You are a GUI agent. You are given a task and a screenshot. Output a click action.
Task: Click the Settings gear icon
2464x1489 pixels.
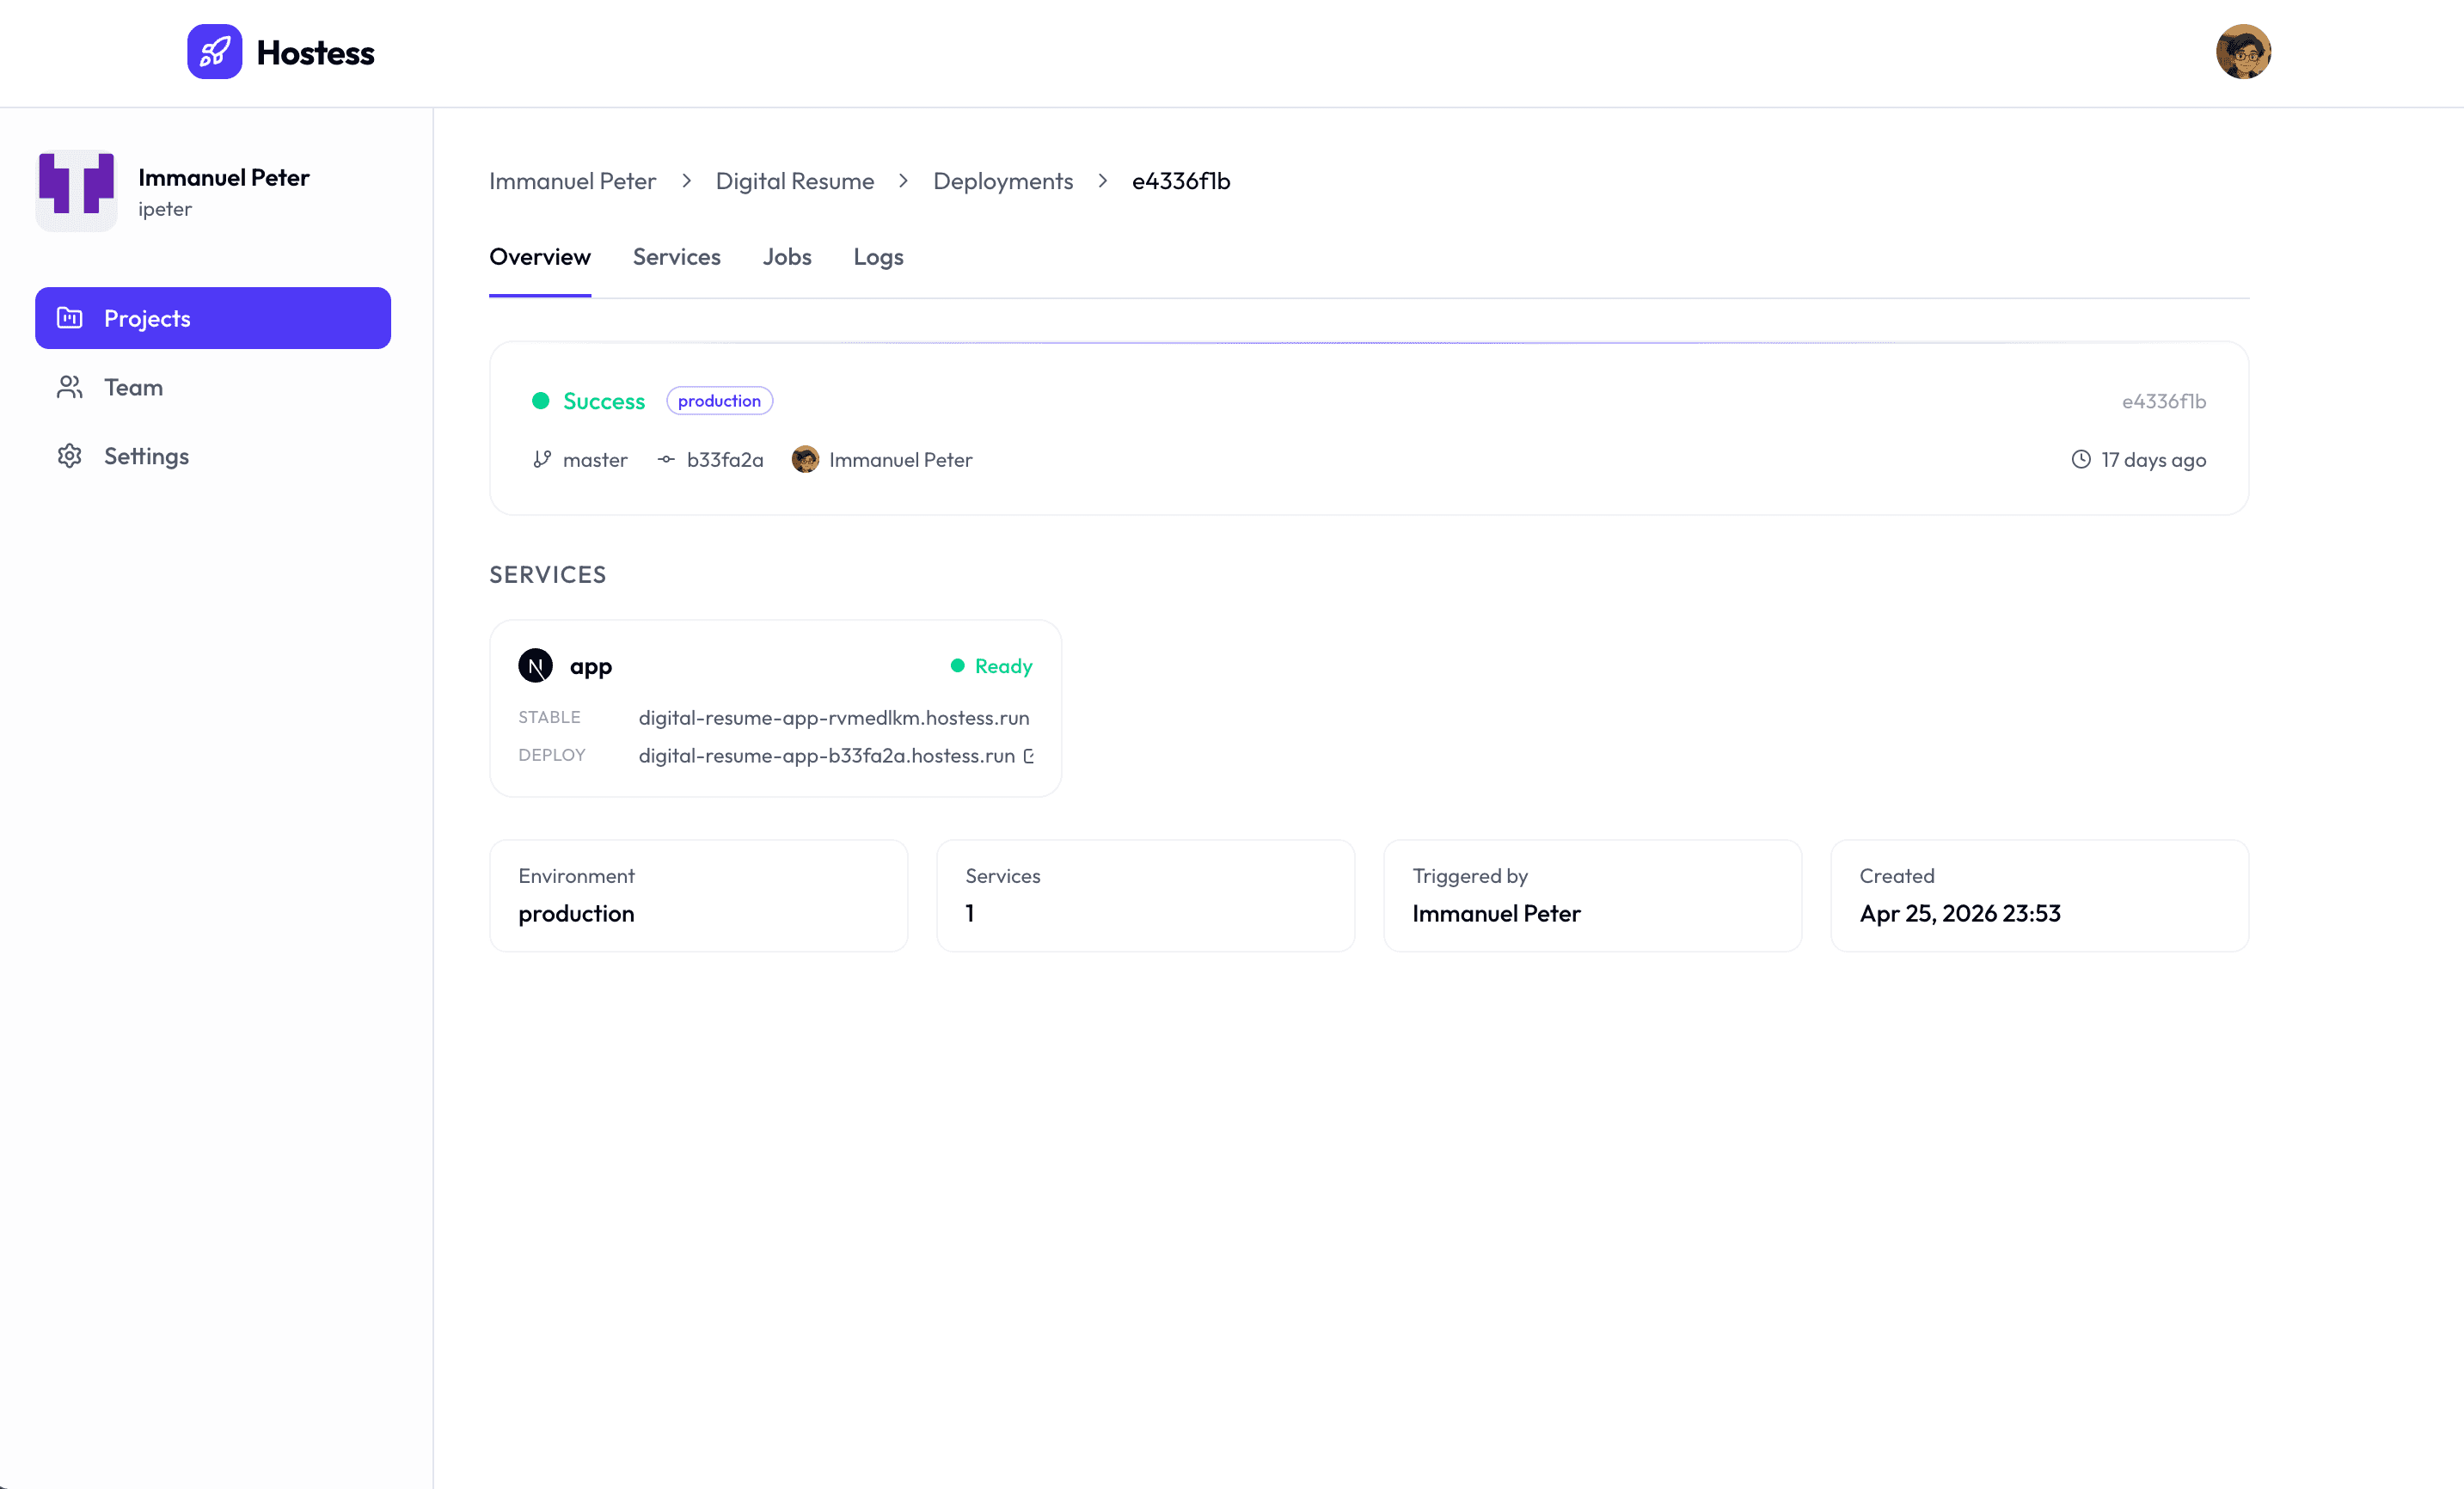pos(70,456)
